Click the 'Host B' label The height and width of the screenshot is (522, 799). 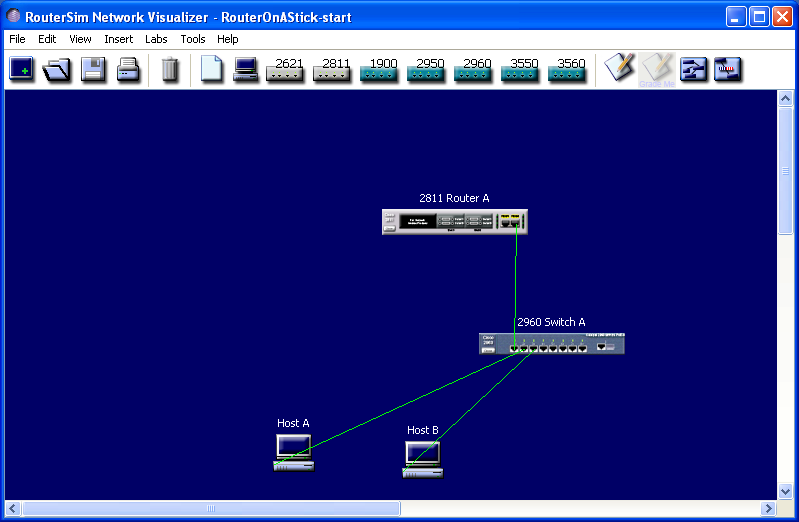point(422,430)
